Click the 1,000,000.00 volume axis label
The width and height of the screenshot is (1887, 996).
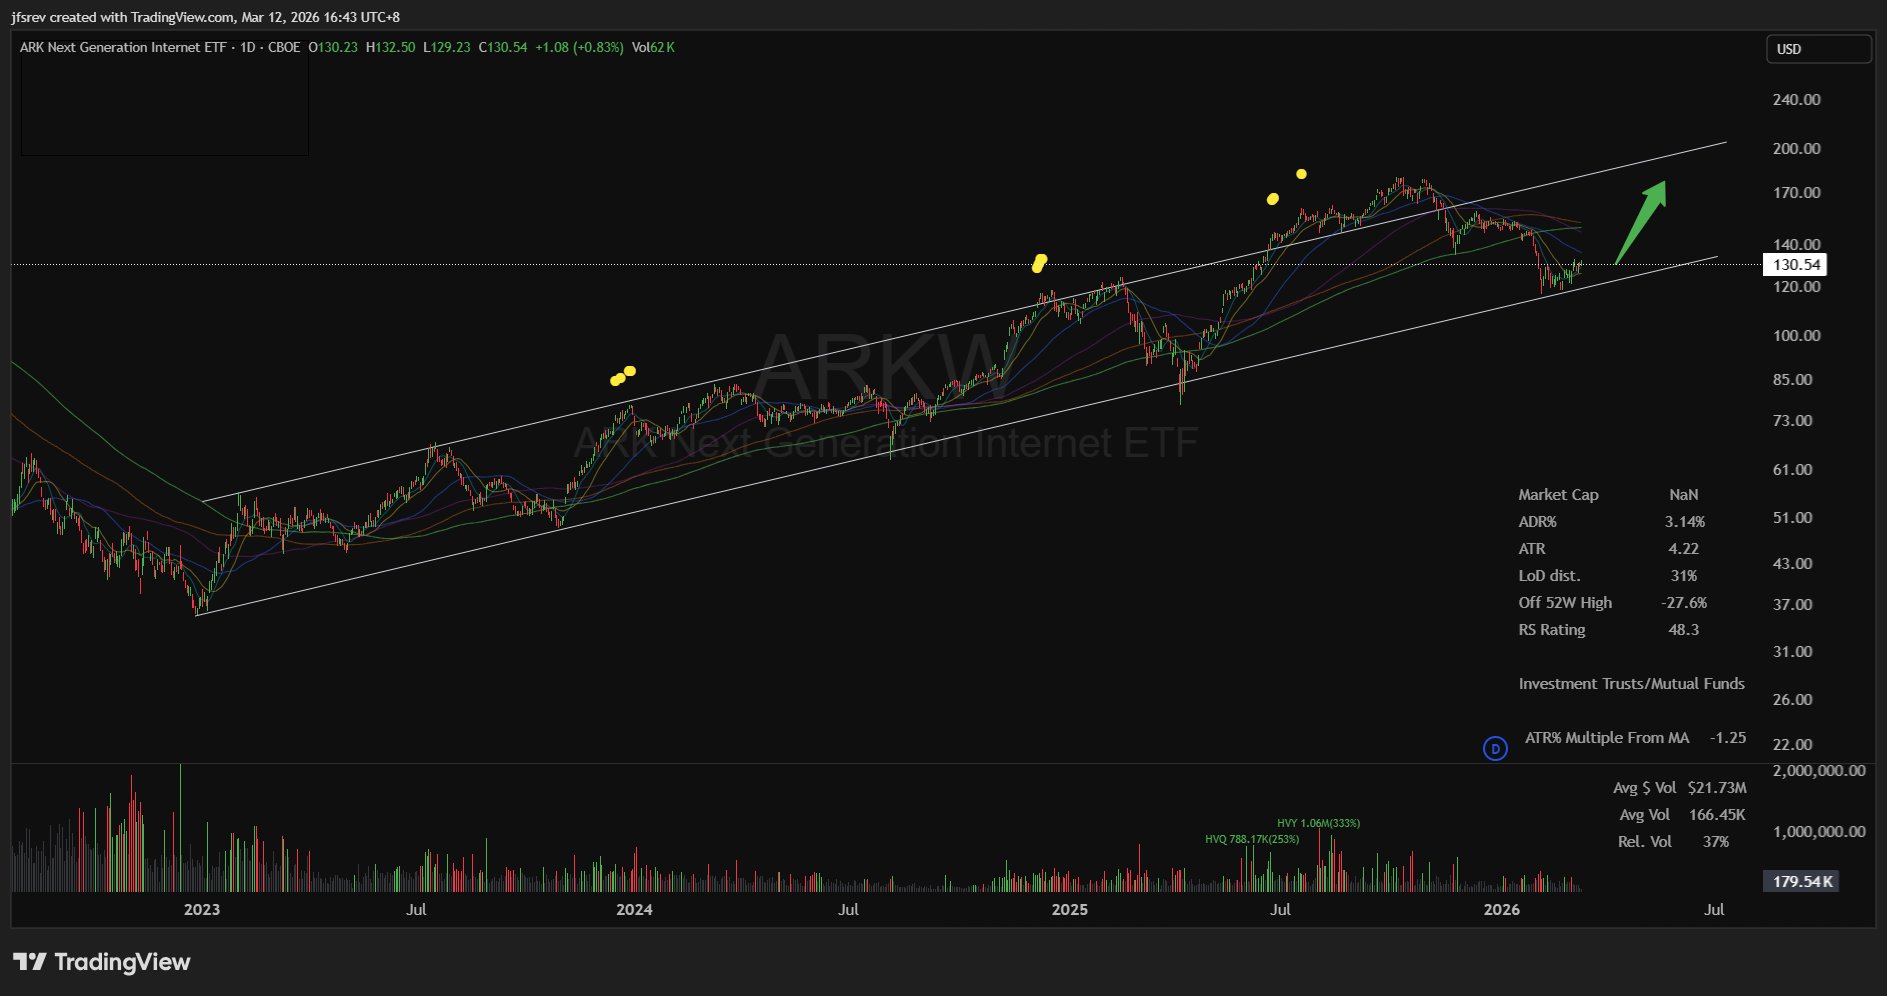(1819, 831)
